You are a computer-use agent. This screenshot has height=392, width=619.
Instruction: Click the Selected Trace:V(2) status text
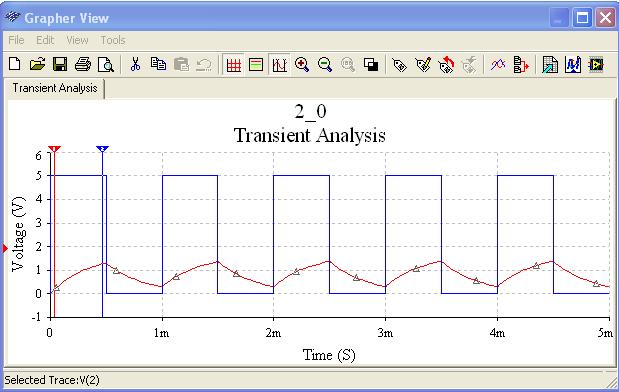[x=52, y=380]
